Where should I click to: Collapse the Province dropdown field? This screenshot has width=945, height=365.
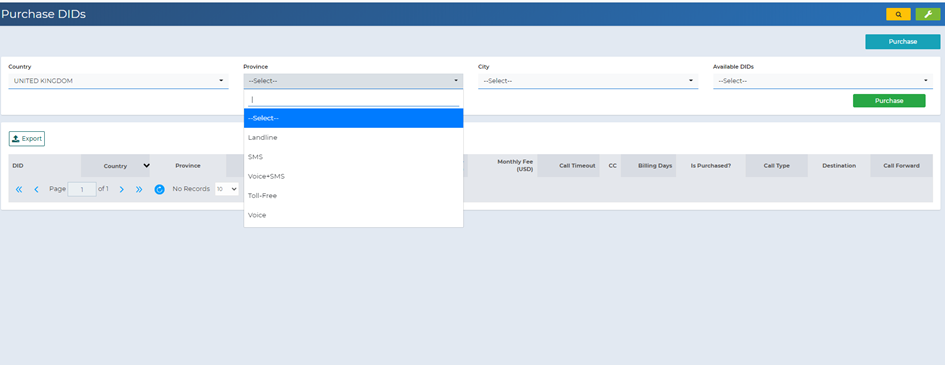pos(353,81)
